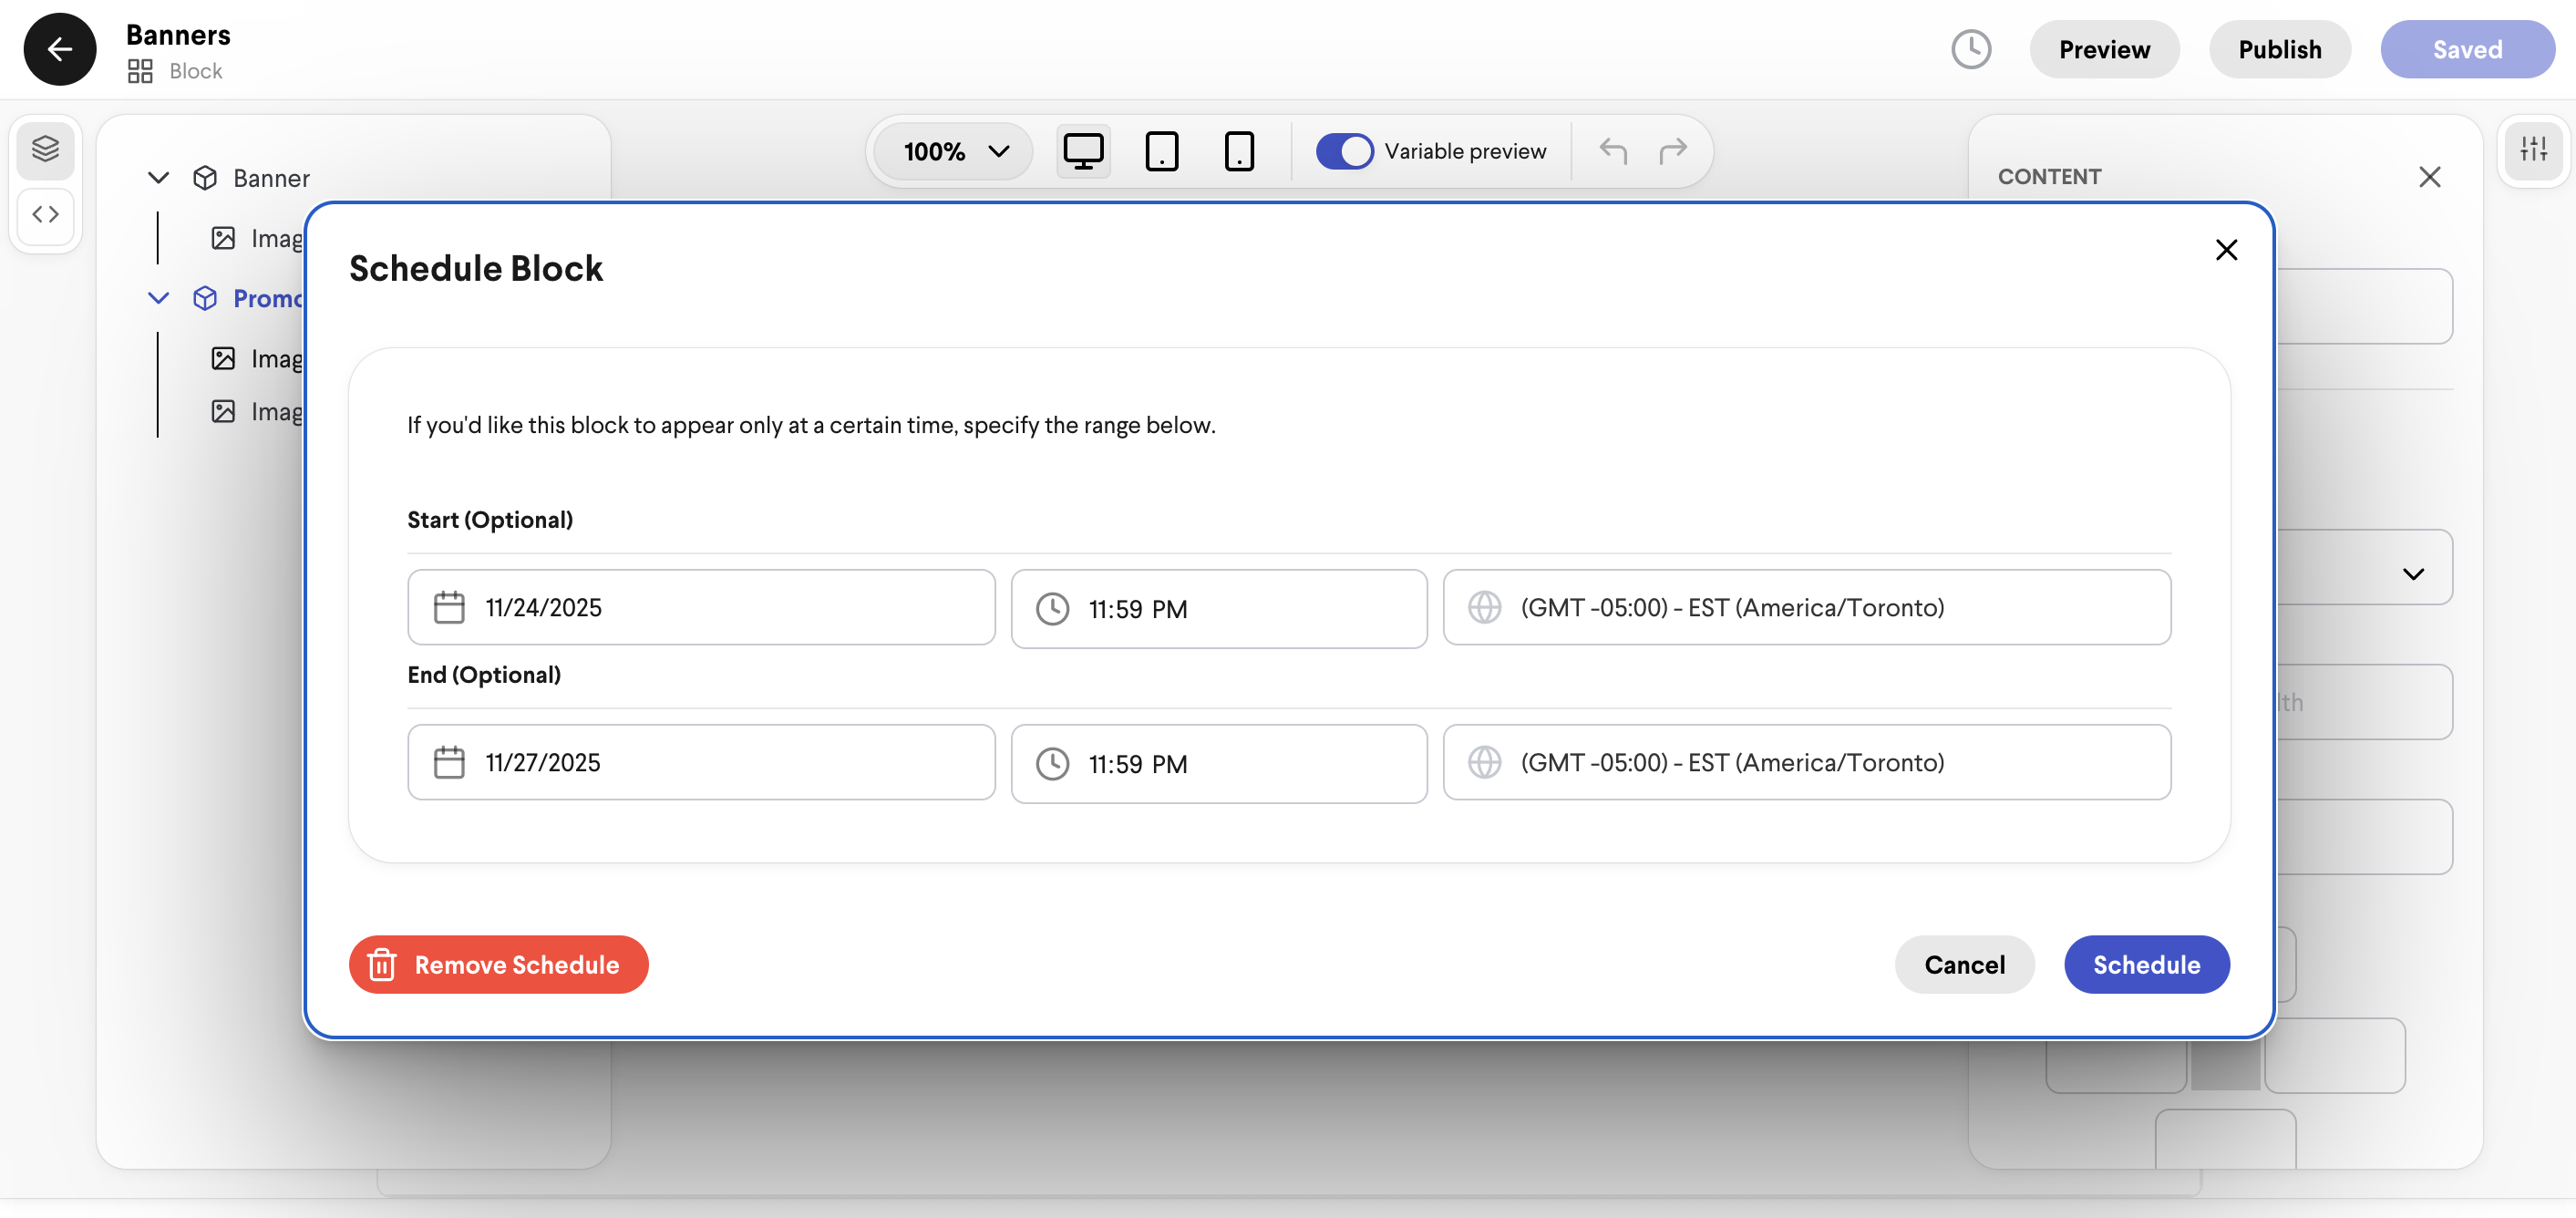Click the Promo cube icon
Viewport: 2576px width, 1218px height.
click(x=205, y=298)
